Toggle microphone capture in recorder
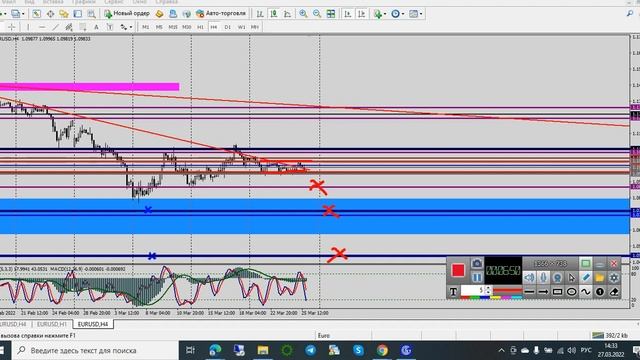The width and height of the screenshot is (640, 360). pos(543,278)
